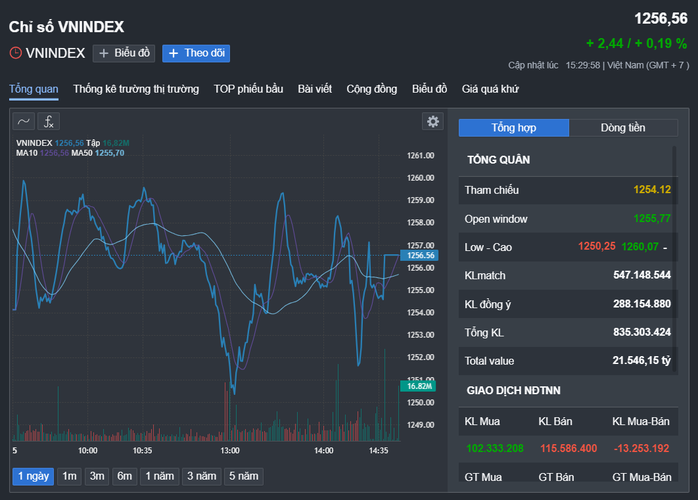This screenshot has height=500, width=698.
Task: Click the GIAO DỊCH NĐTNN section header
Action: point(513,390)
